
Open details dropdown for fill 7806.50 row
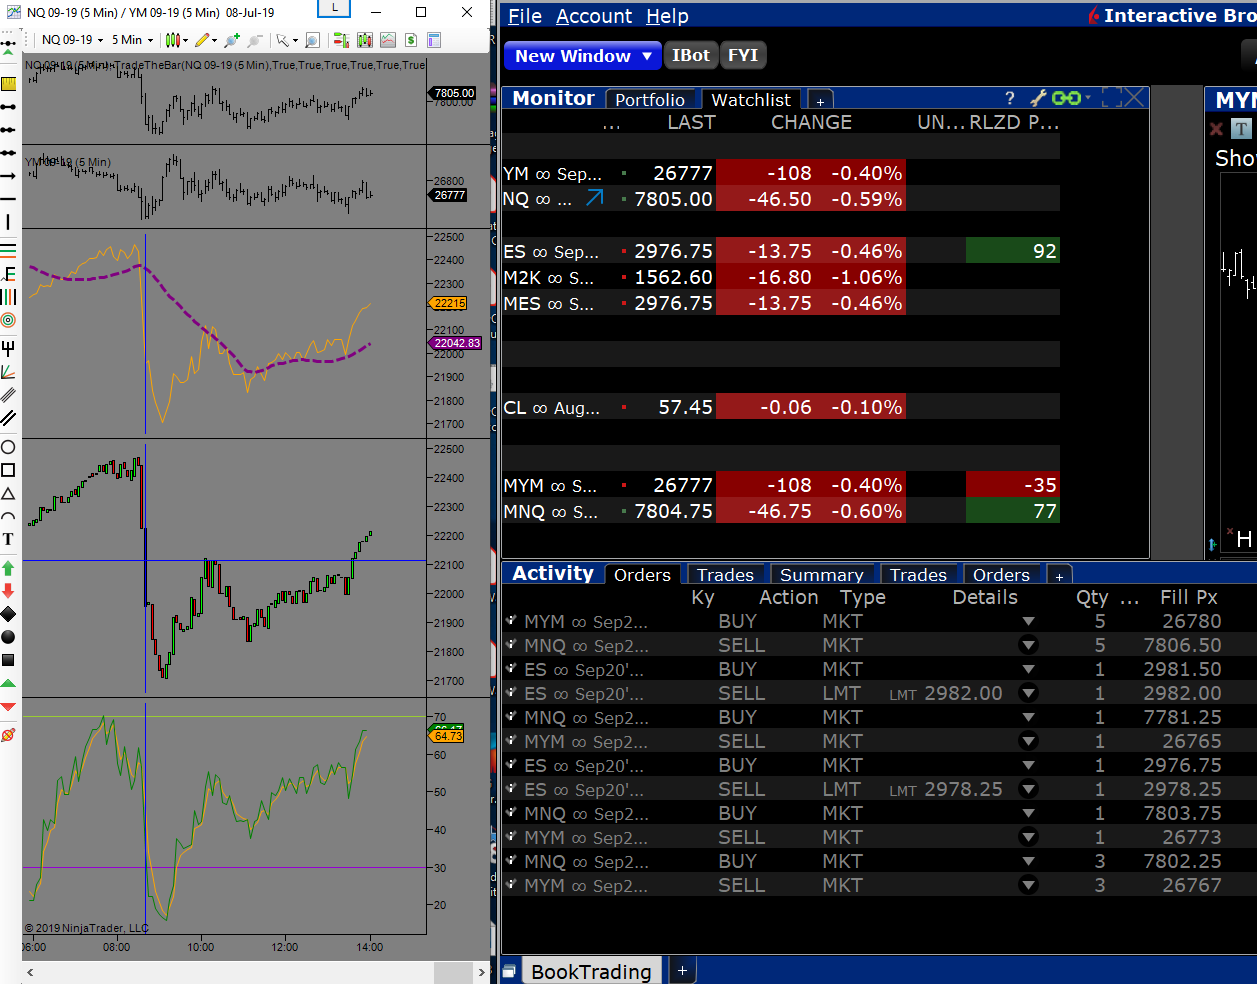(x=1028, y=645)
